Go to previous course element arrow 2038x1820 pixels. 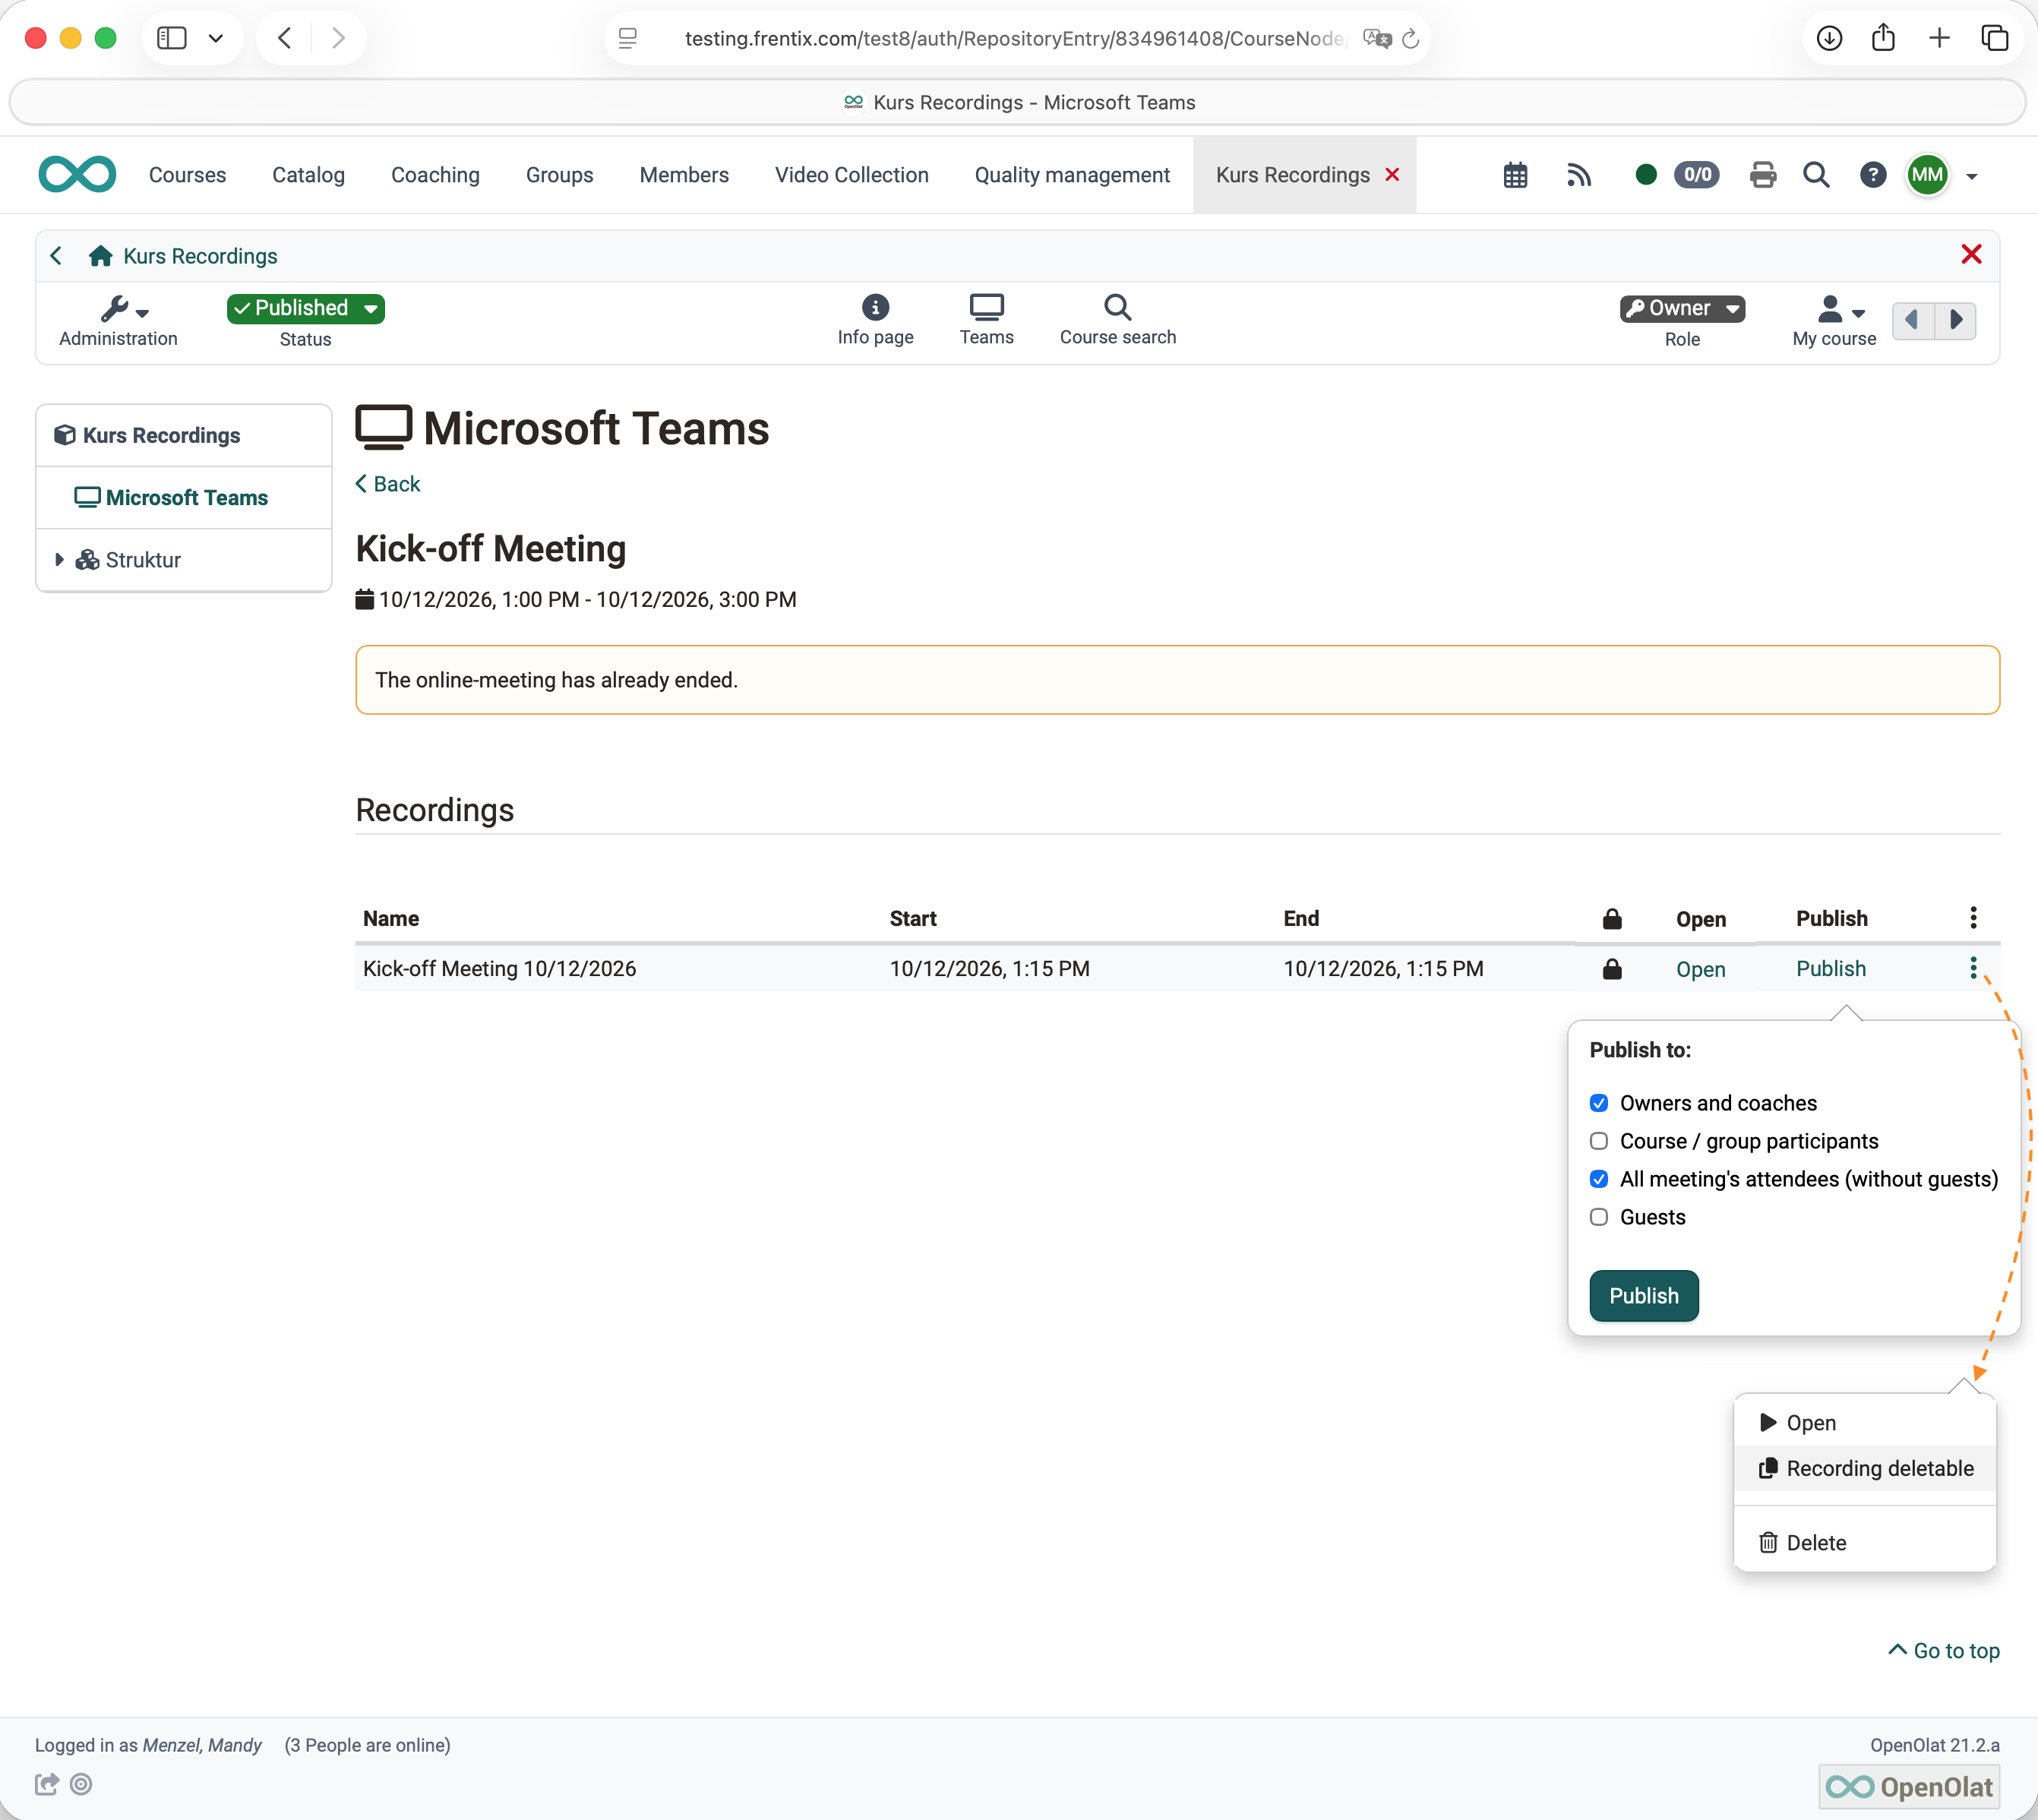pyautogui.click(x=1912, y=320)
